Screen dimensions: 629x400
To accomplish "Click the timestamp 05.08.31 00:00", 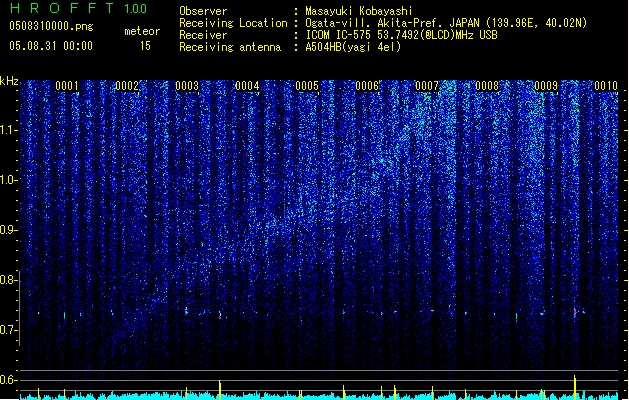I will pyautogui.click(x=51, y=46).
